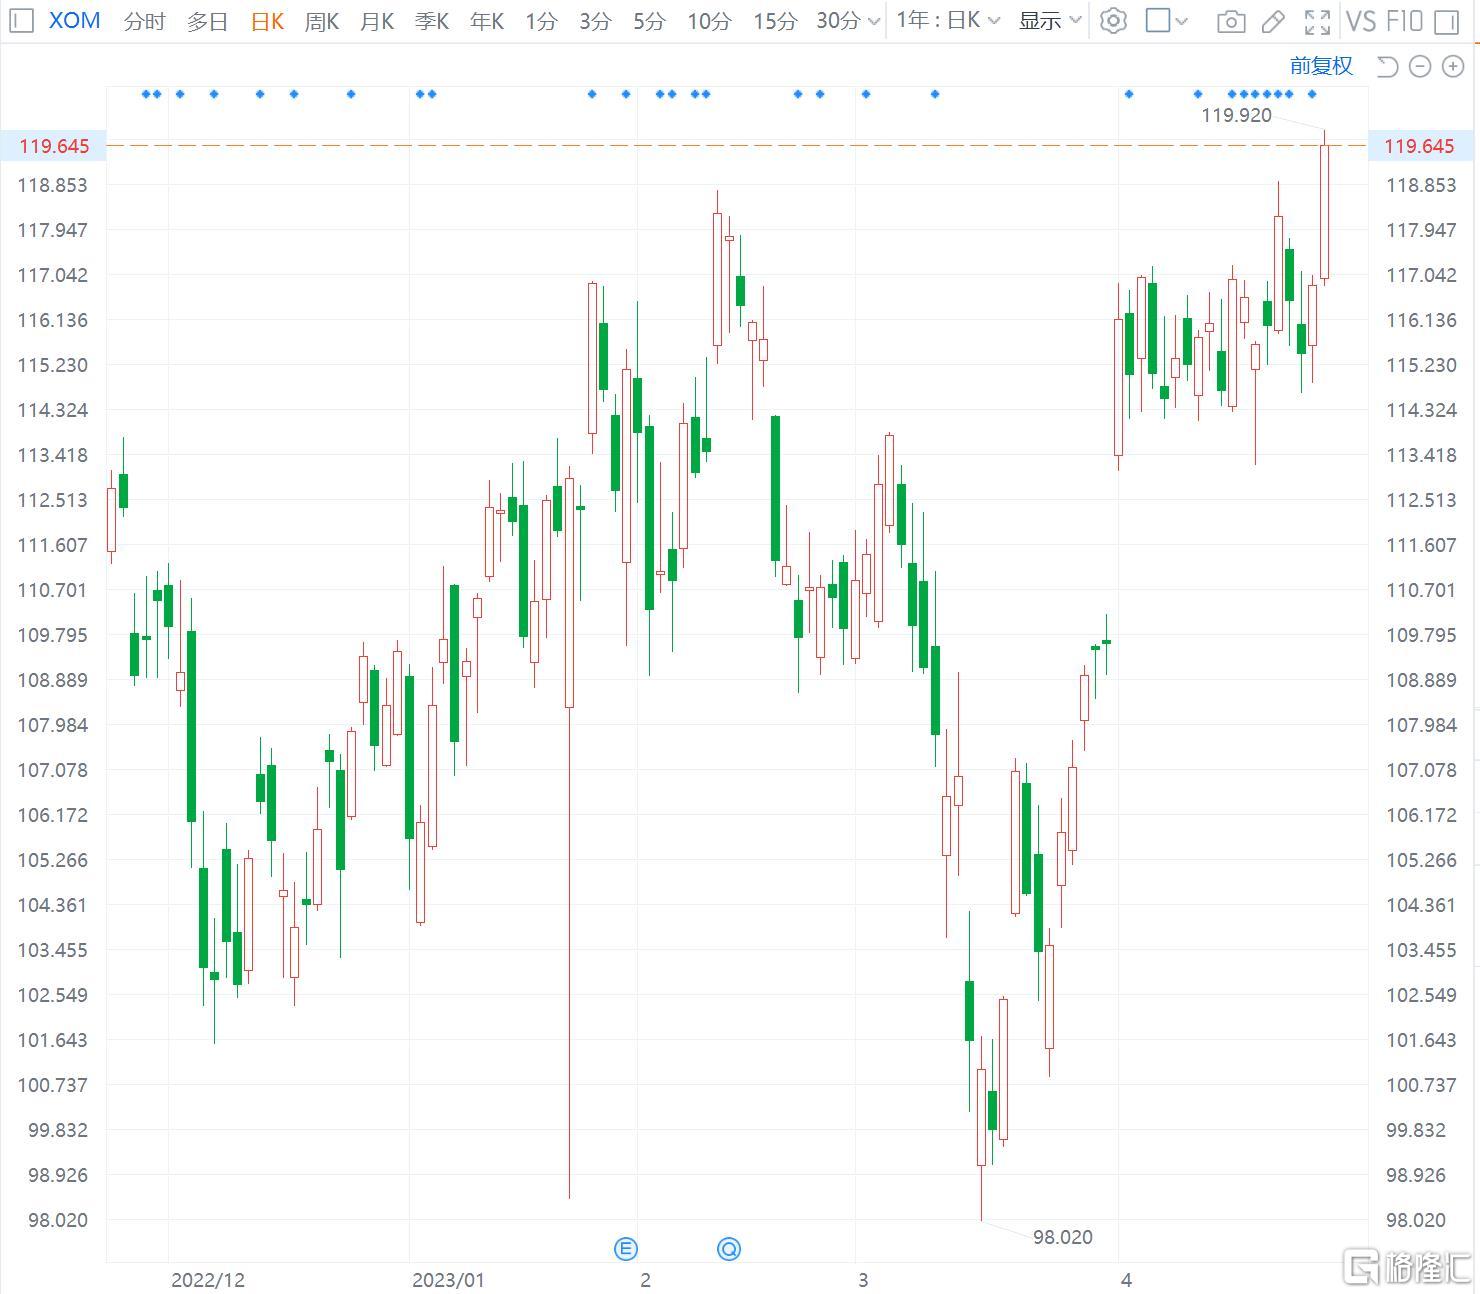Open the chart settings gear

tap(1113, 20)
